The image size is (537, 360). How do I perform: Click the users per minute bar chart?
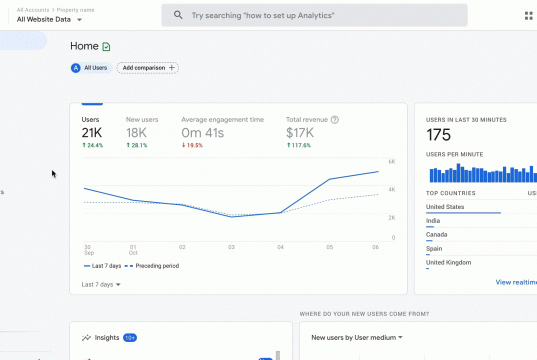pyautogui.click(x=483, y=173)
